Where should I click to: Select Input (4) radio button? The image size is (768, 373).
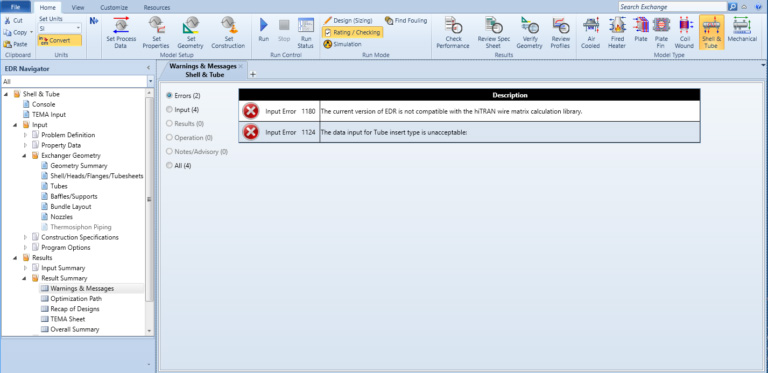pos(169,110)
